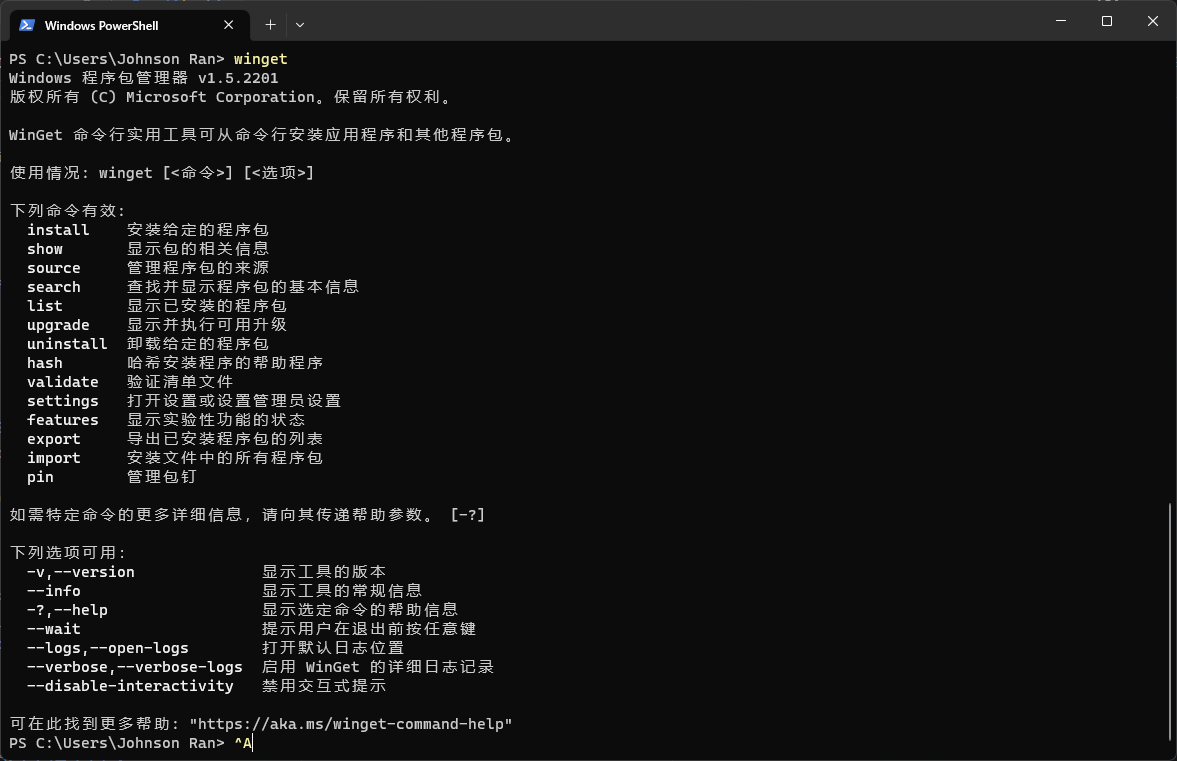Image resolution: width=1177 pixels, height=761 pixels.
Task: Click the -v,--version option text
Action: [80, 572]
